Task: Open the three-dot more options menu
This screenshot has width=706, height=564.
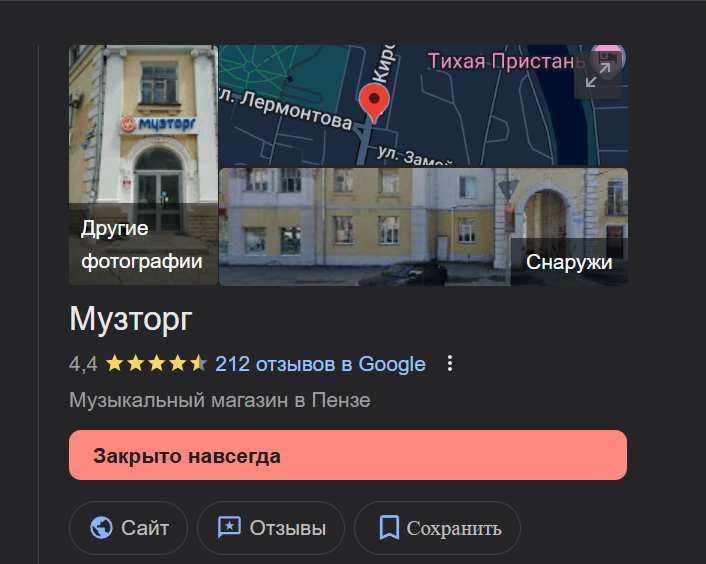Action: 450,363
